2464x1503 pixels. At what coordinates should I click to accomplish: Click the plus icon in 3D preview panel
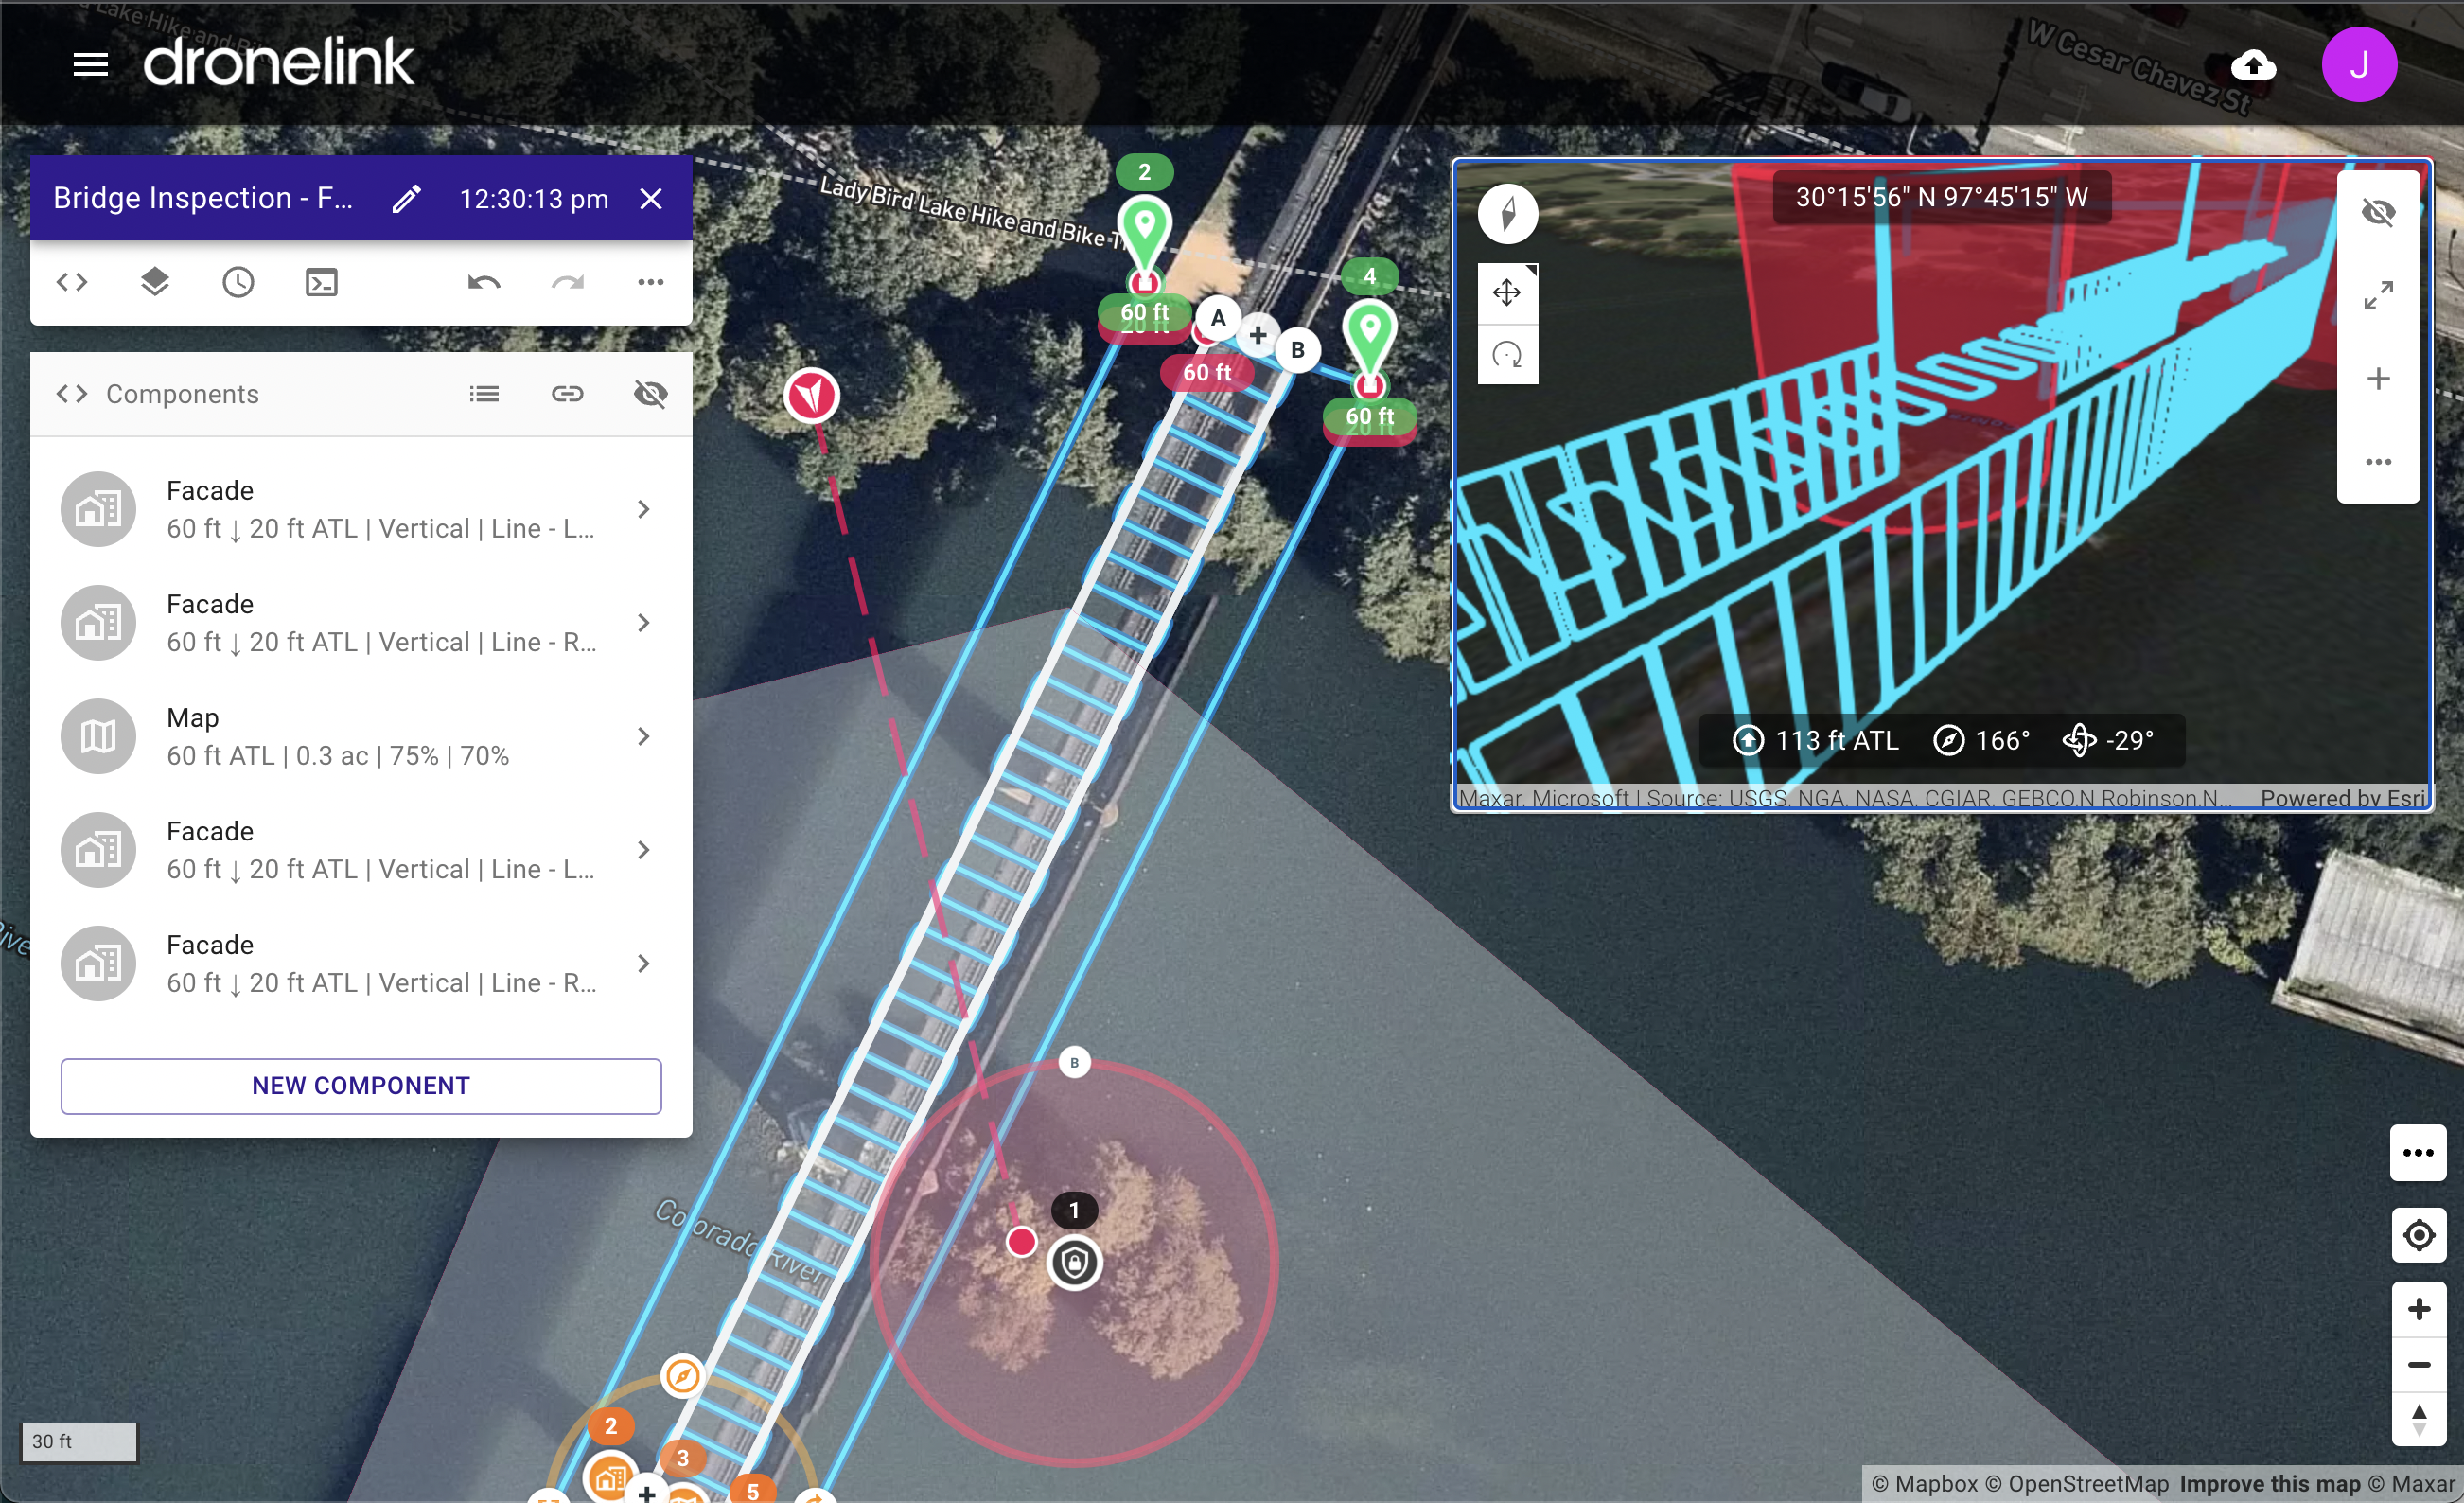(2379, 379)
